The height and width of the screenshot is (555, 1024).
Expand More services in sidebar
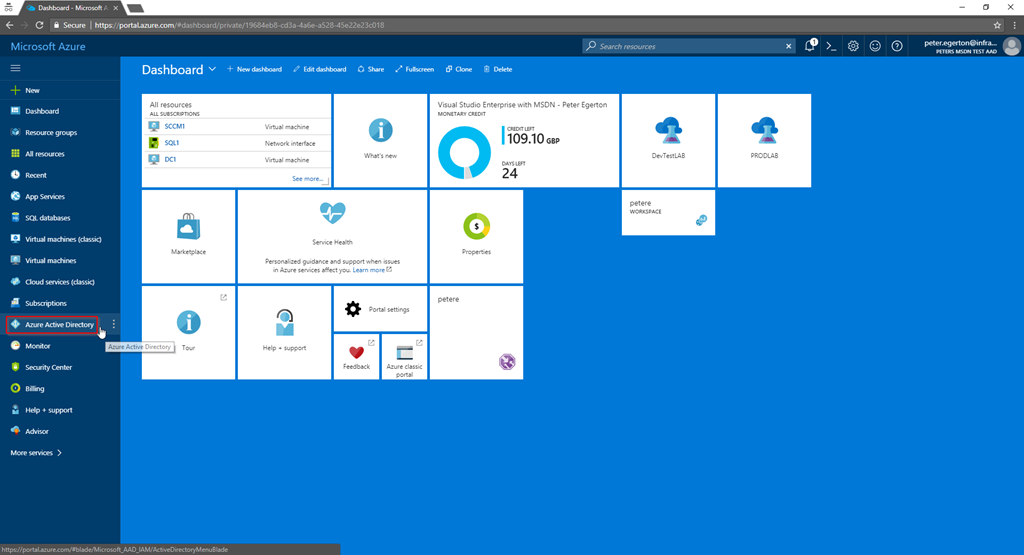tap(36, 453)
